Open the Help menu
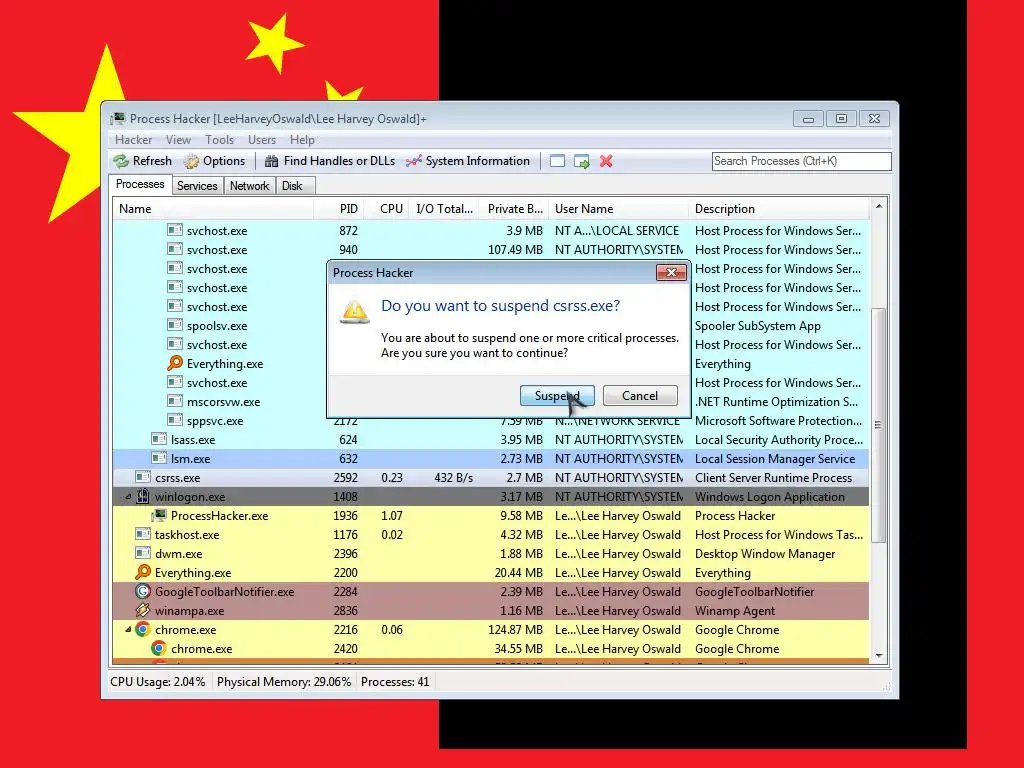This screenshot has width=1024, height=768. (302, 140)
